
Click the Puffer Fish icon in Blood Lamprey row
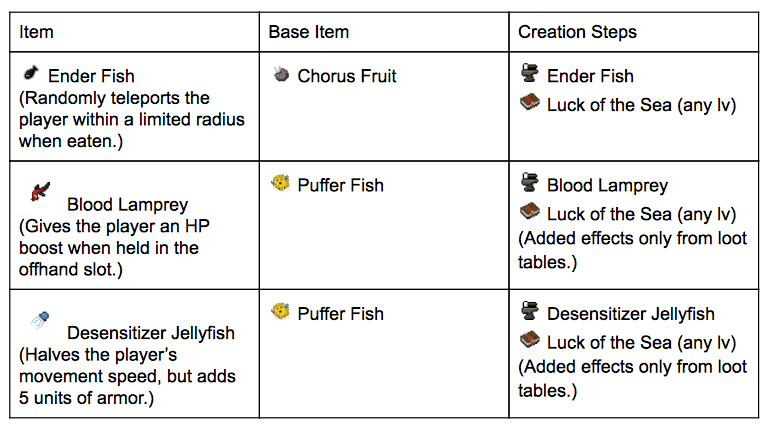[280, 184]
